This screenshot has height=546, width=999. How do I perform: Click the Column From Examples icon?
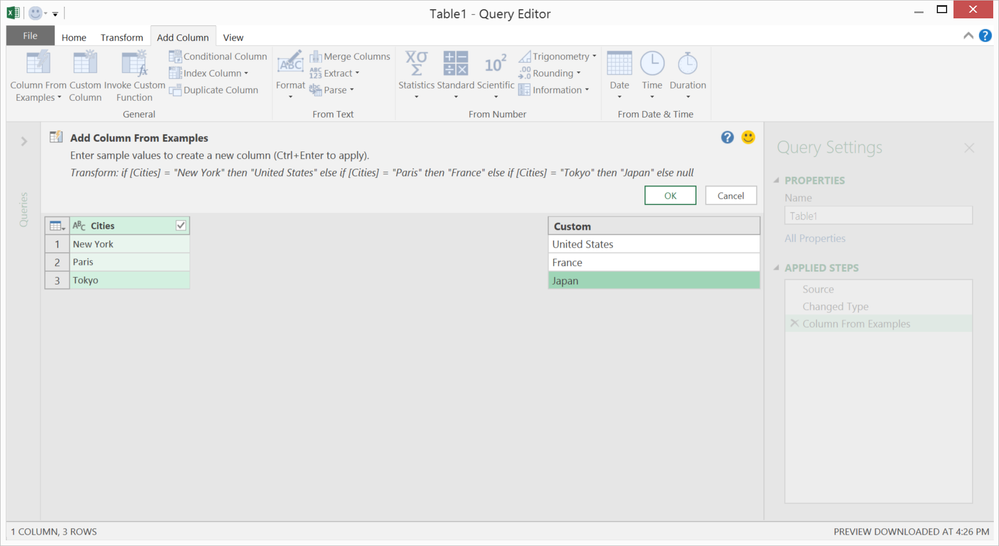click(x=38, y=62)
